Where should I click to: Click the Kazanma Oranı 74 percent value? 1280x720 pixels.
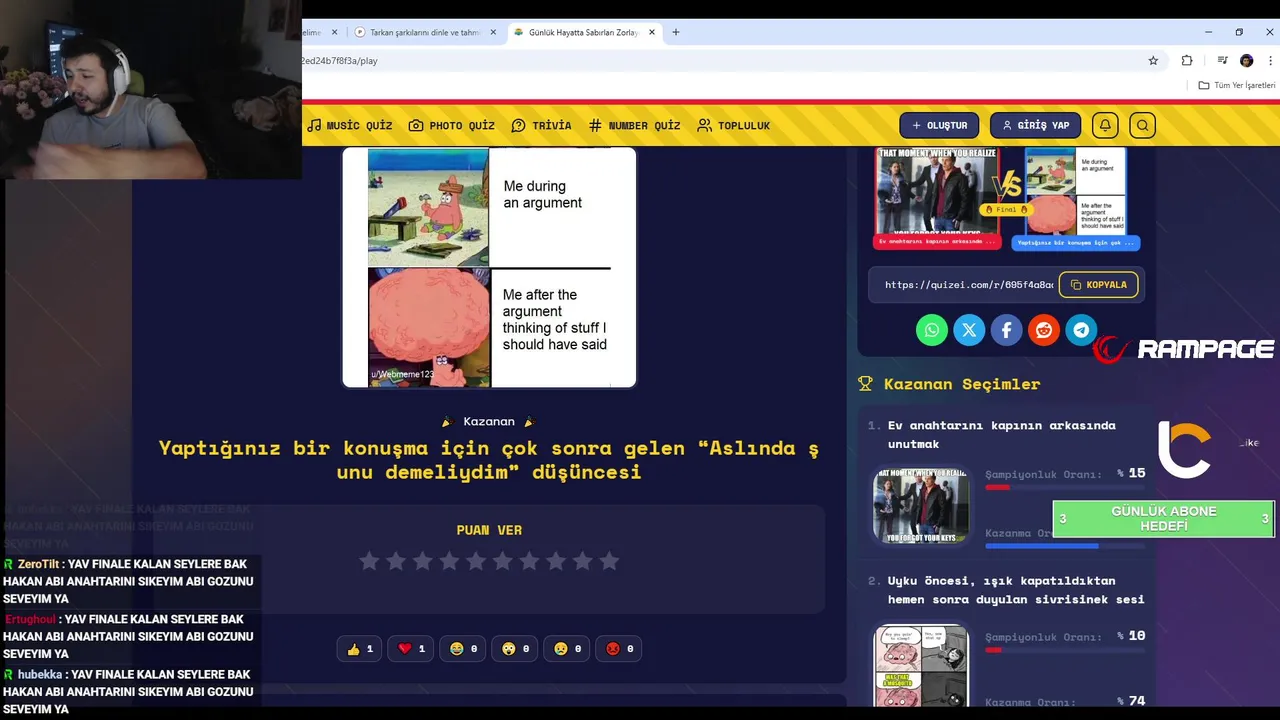coord(1131,701)
